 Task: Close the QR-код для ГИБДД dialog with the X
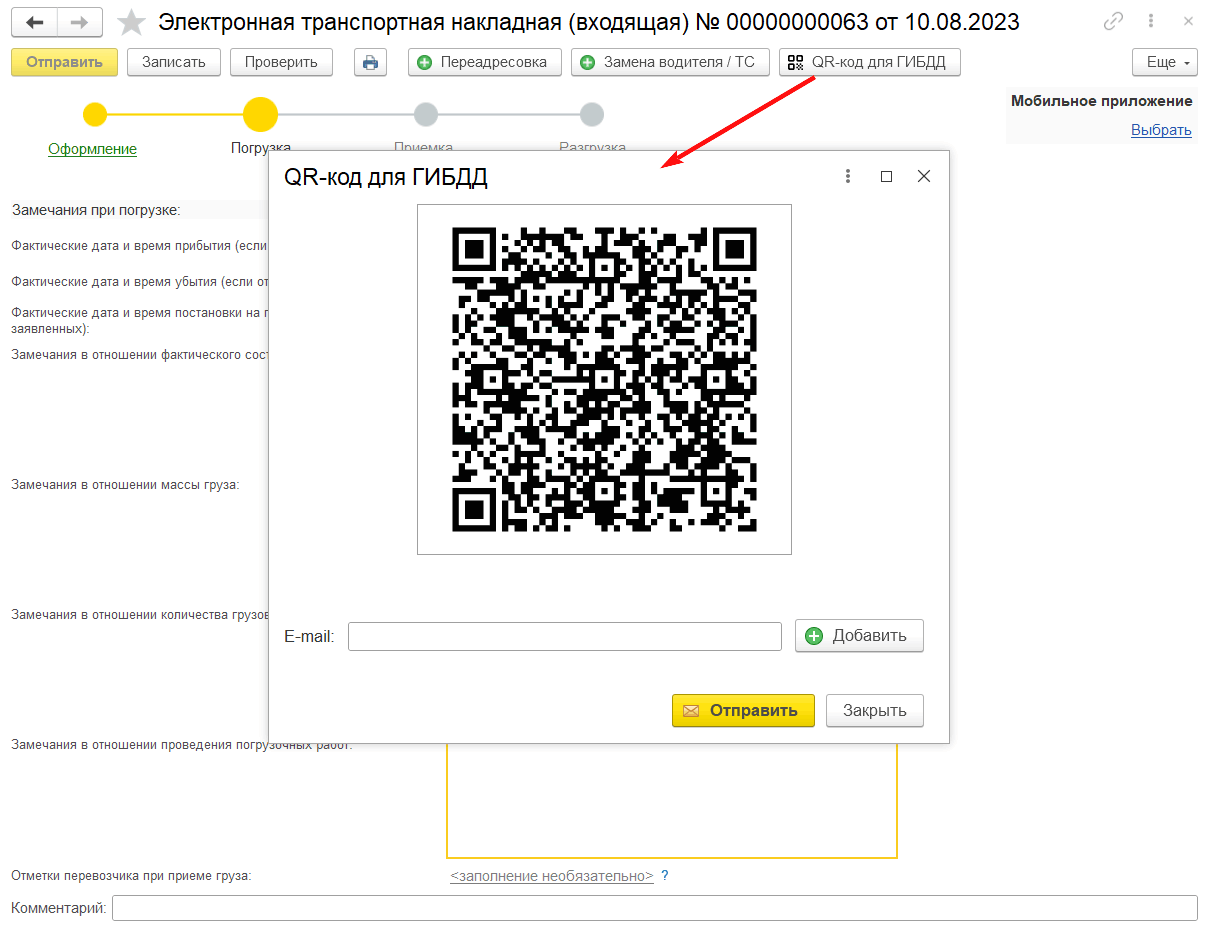pyautogui.click(x=924, y=176)
